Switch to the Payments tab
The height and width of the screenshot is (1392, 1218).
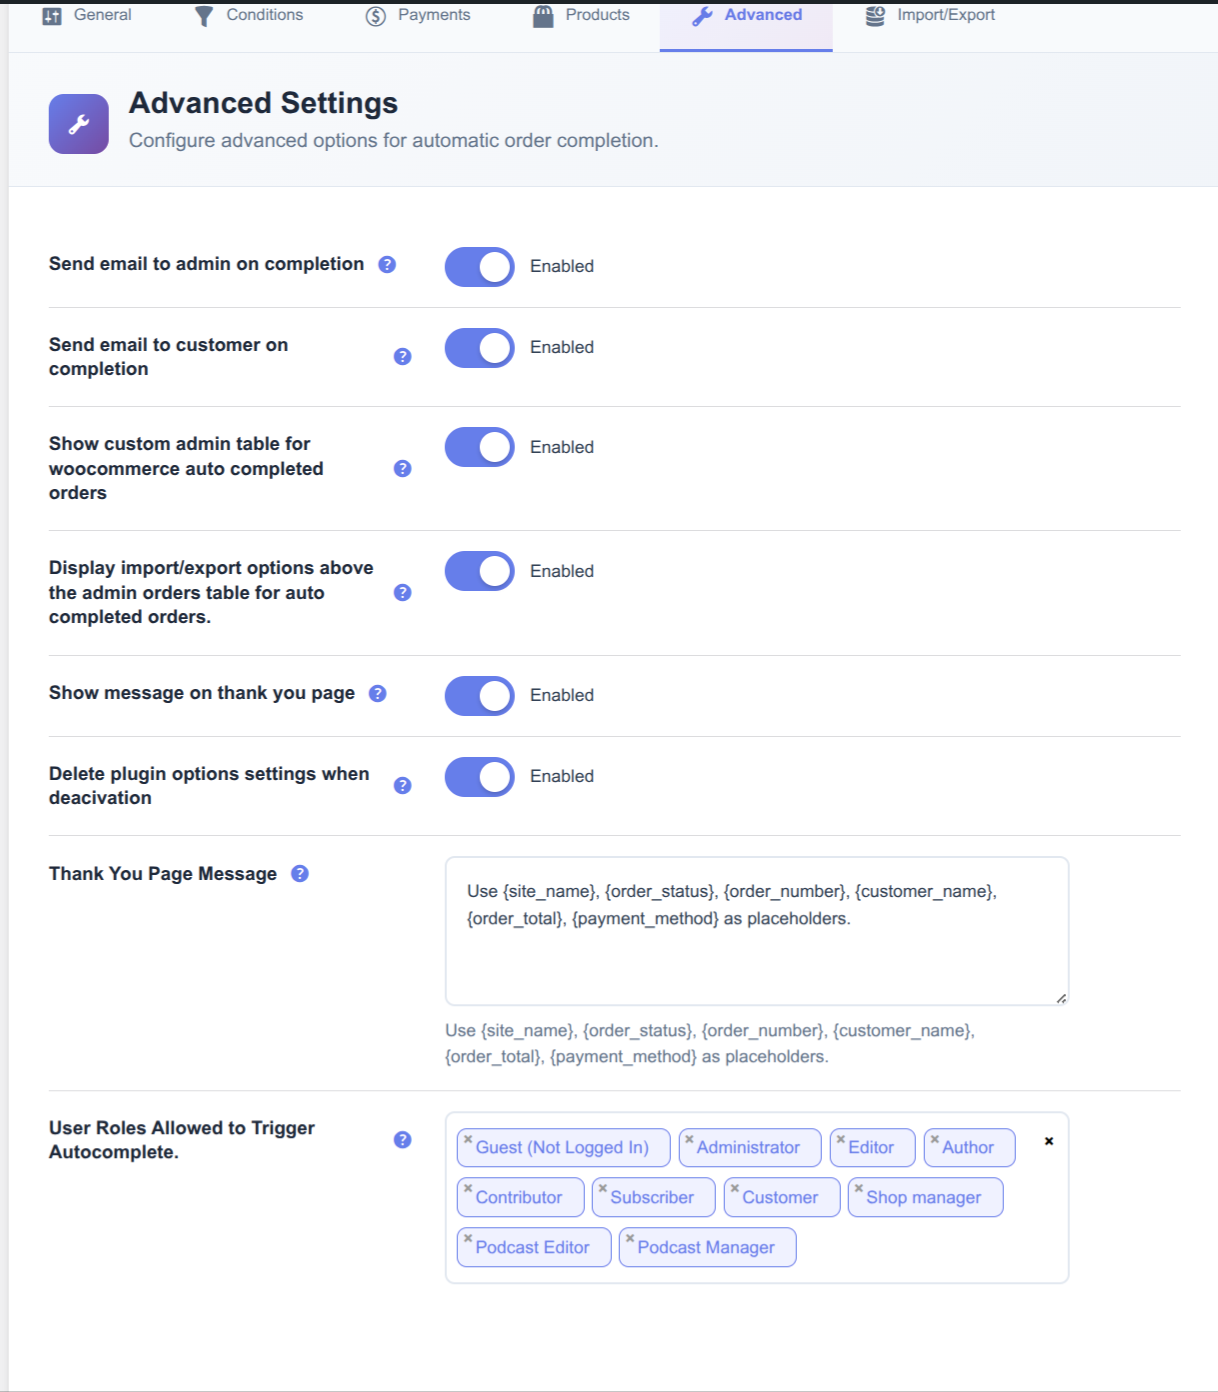pyautogui.click(x=418, y=15)
